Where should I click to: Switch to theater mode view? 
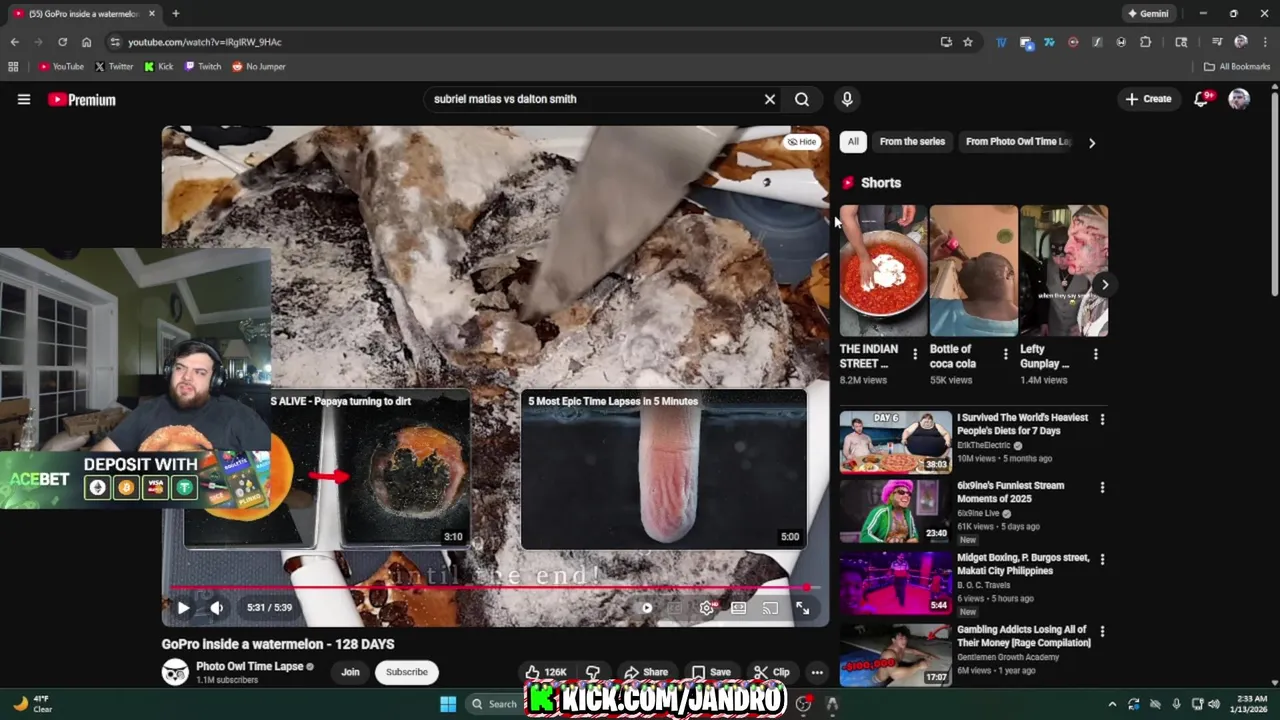click(739, 608)
